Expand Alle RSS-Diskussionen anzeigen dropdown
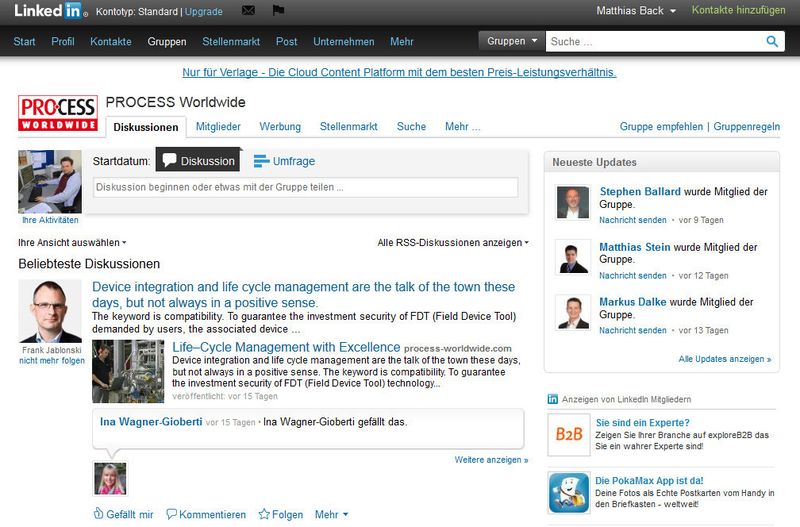800x527 pixels. pos(453,242)
